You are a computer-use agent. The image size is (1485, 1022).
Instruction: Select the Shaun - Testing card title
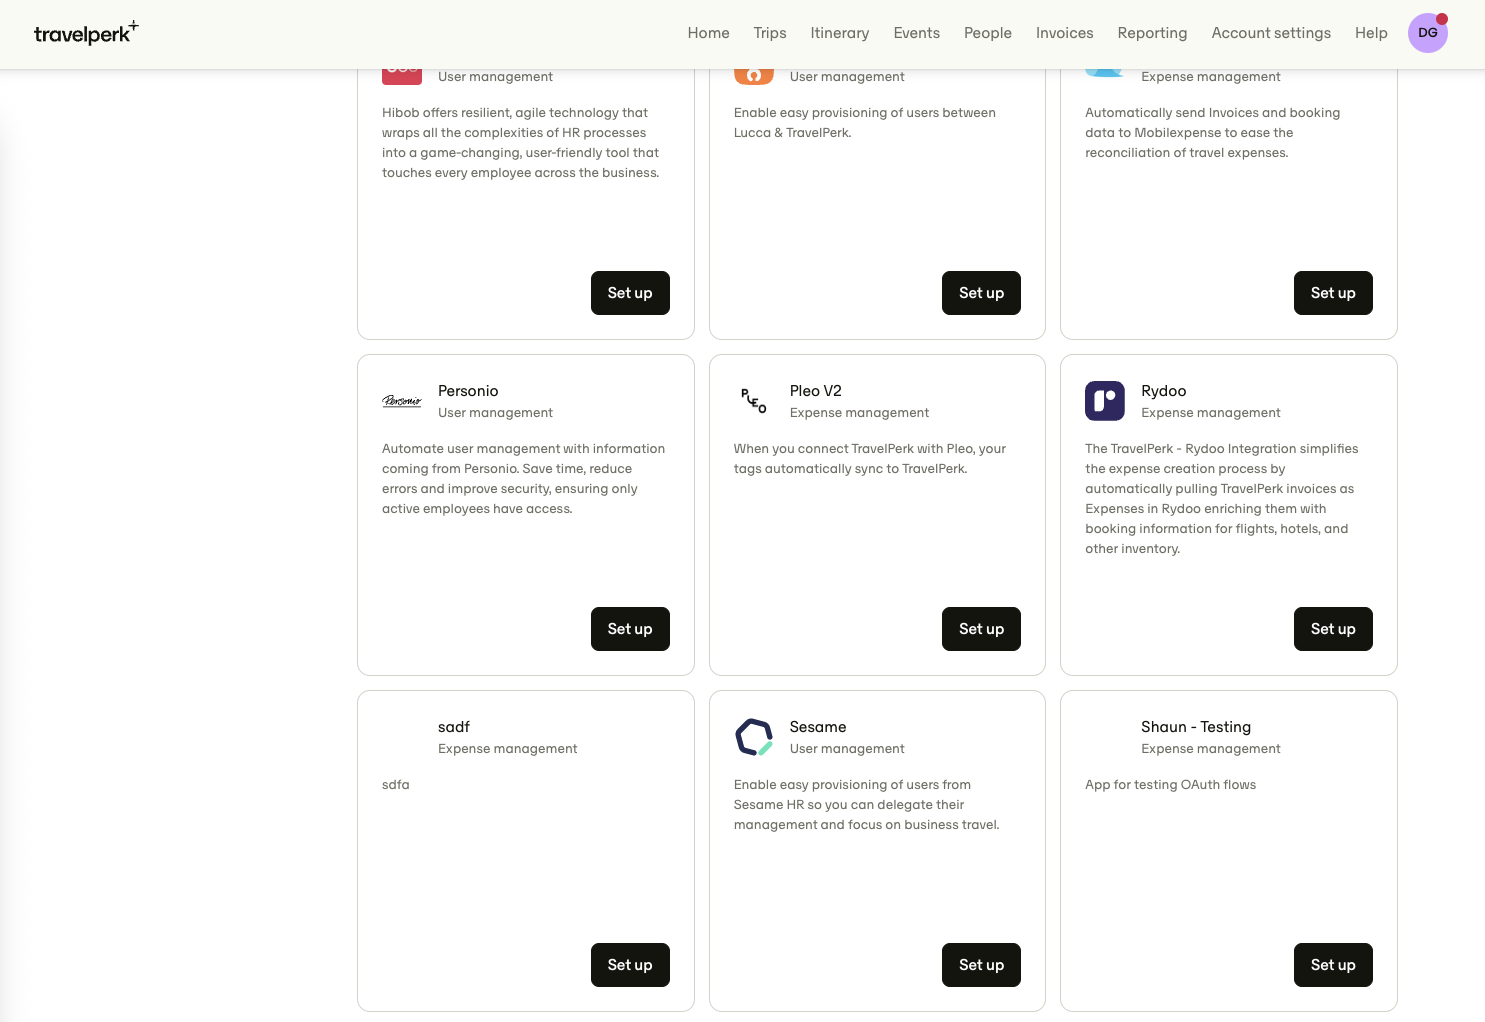1196,727
